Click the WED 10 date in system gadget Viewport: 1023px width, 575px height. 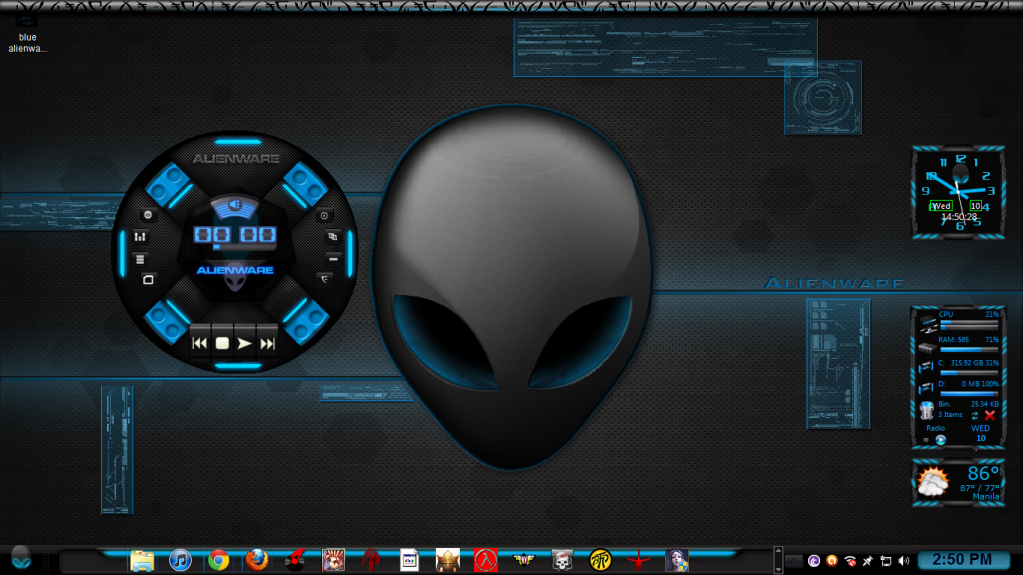[x=981, y=433]
